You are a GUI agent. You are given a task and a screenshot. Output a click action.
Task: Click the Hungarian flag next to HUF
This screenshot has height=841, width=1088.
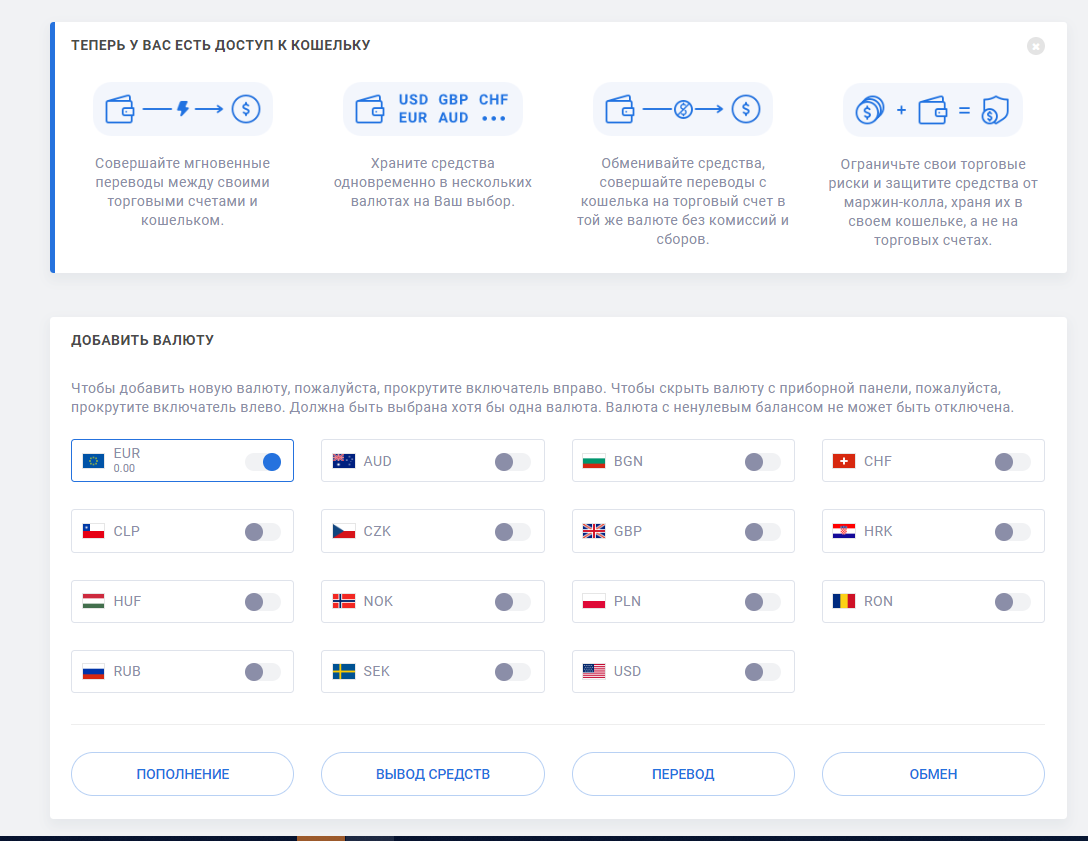tap(94, 601)
